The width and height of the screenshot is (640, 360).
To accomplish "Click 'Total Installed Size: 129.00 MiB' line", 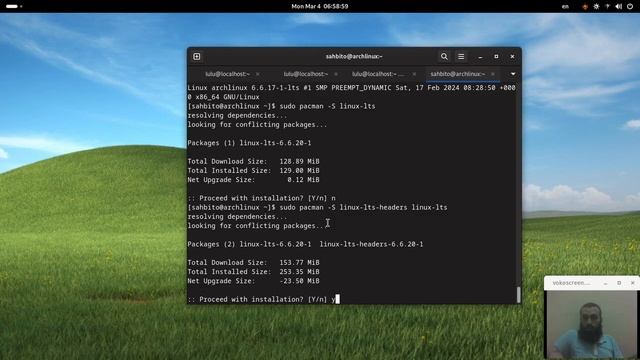I will 253,171.
